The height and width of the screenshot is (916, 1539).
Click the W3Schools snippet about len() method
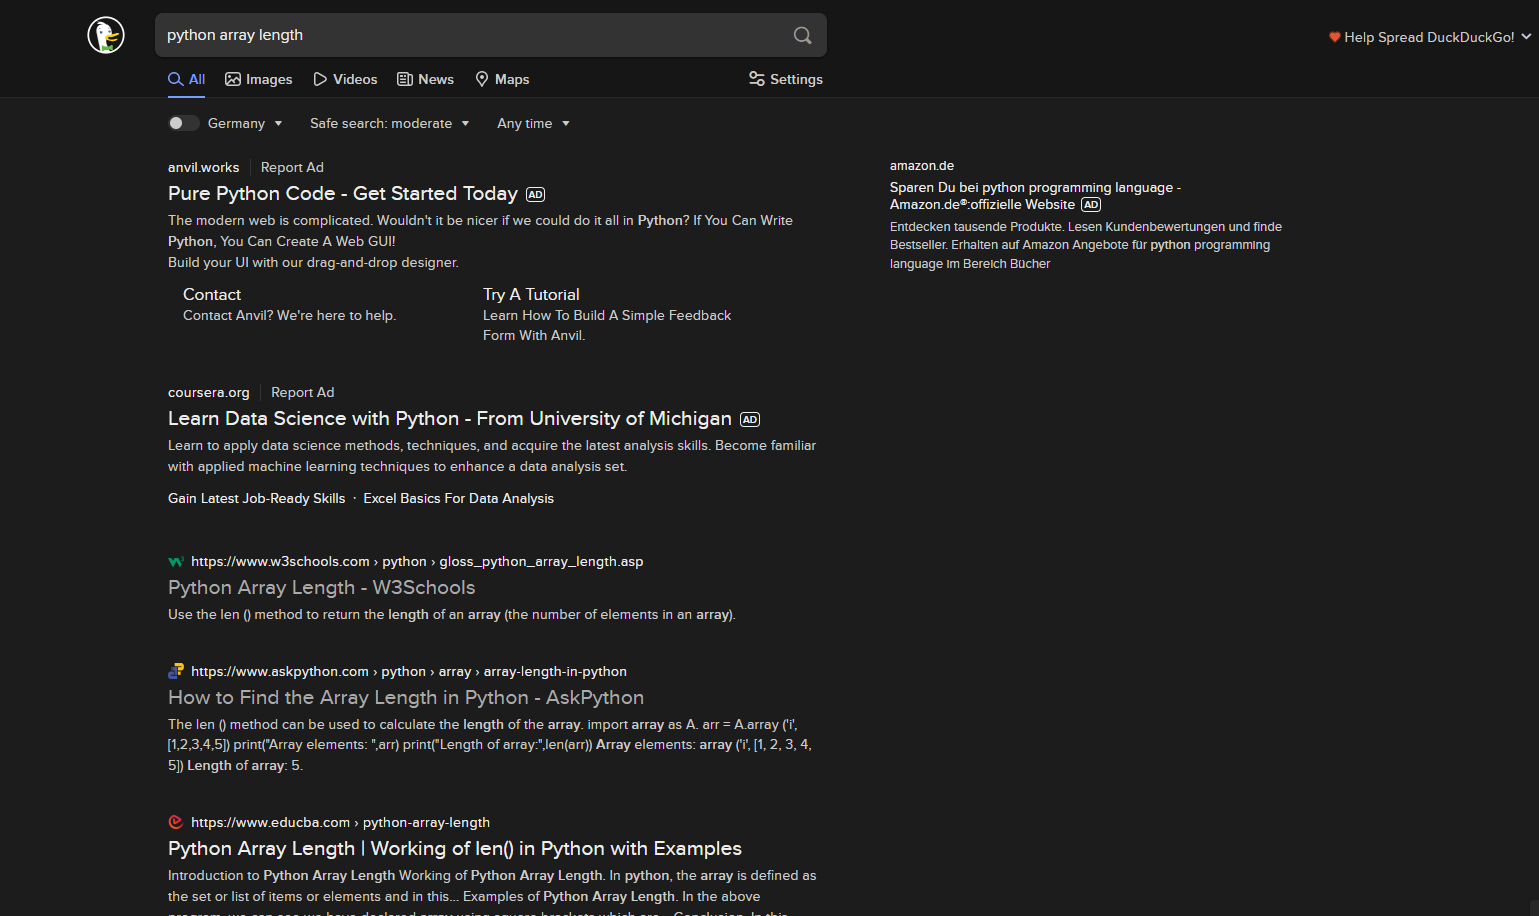coord(452,614)
